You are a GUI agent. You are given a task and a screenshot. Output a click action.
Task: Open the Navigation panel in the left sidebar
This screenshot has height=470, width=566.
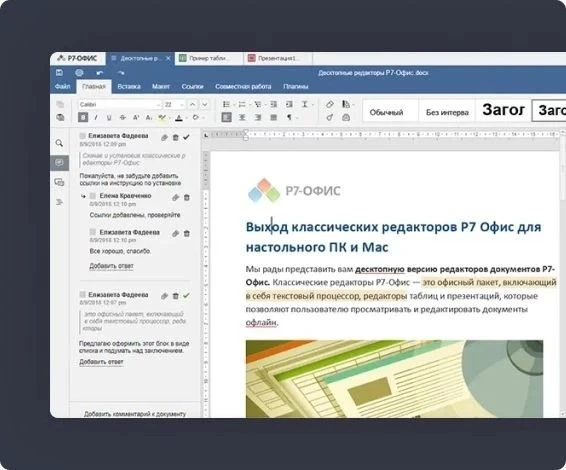tap(59, 202)
